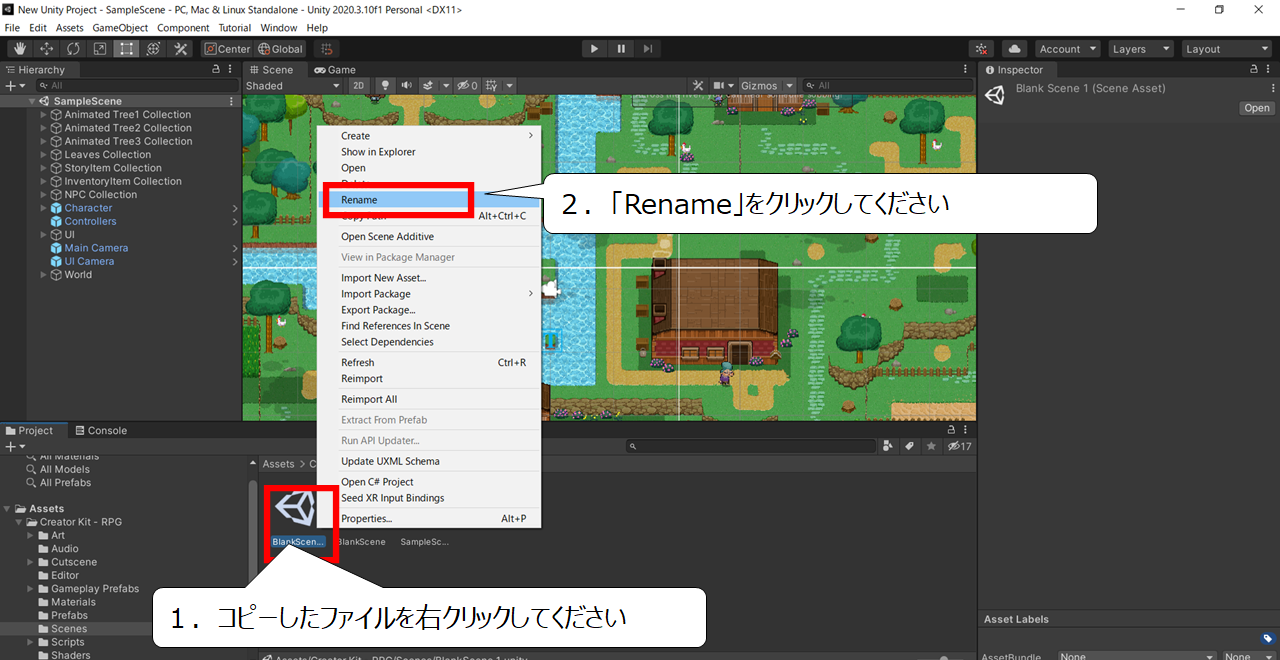This screenshot has width=1280, height=660.
Task: Select the Rotate tool
Action: [73, 49]
